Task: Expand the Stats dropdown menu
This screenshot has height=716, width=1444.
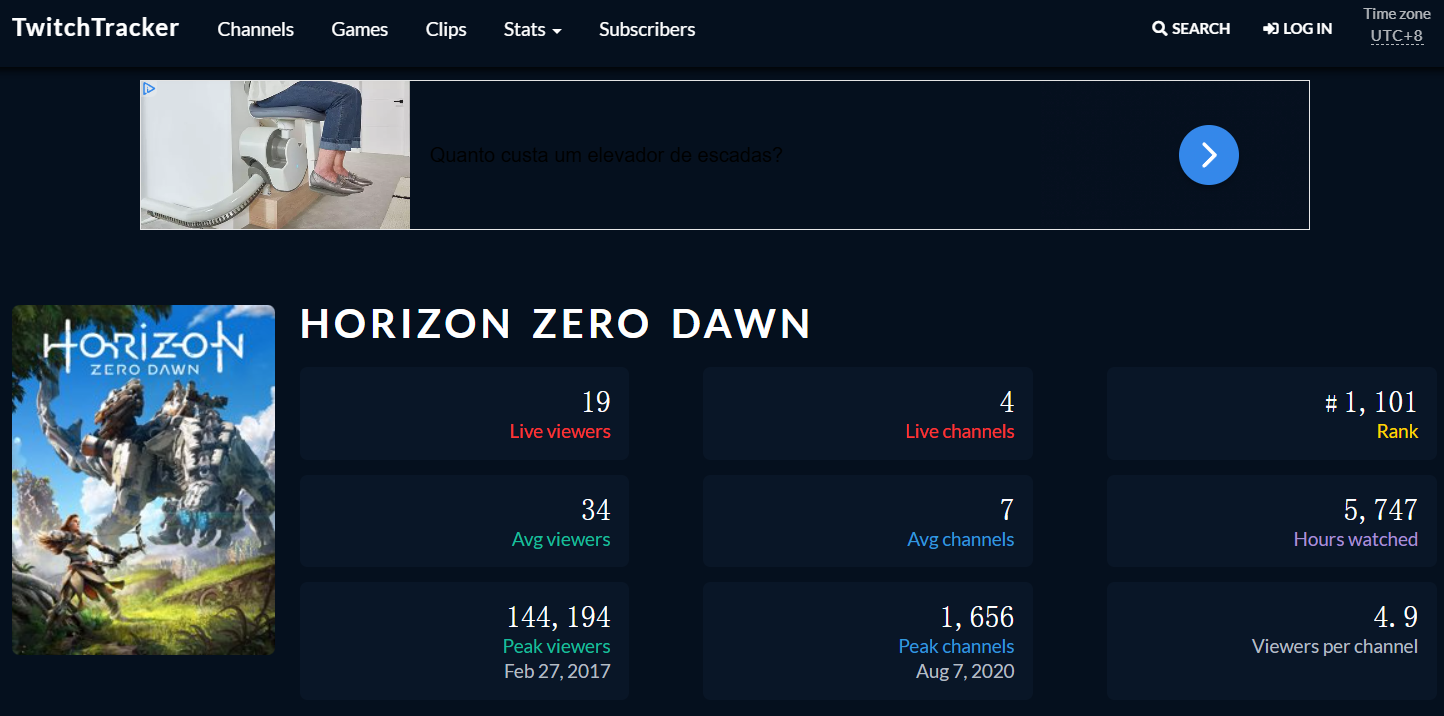Action: point(532,30)
